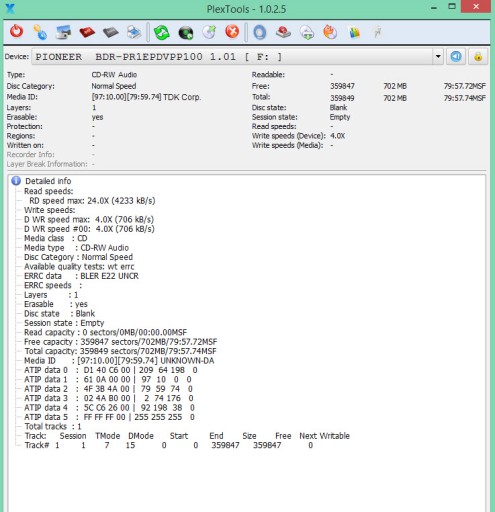Viewport: 495px width, 512px height.
Task: Select the 'ATIP data 5' row
Action: (x=109, y=417)
